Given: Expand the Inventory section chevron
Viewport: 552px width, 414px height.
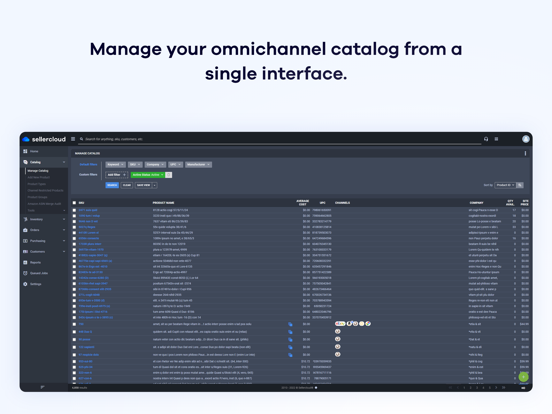Looking at the screenshot, I should 64,219.
